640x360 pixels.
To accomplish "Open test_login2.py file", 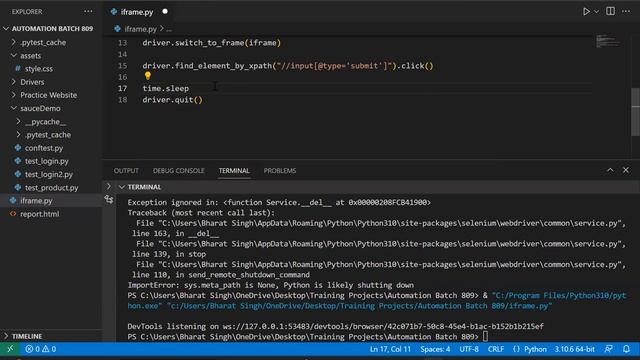I will (49, 174).
